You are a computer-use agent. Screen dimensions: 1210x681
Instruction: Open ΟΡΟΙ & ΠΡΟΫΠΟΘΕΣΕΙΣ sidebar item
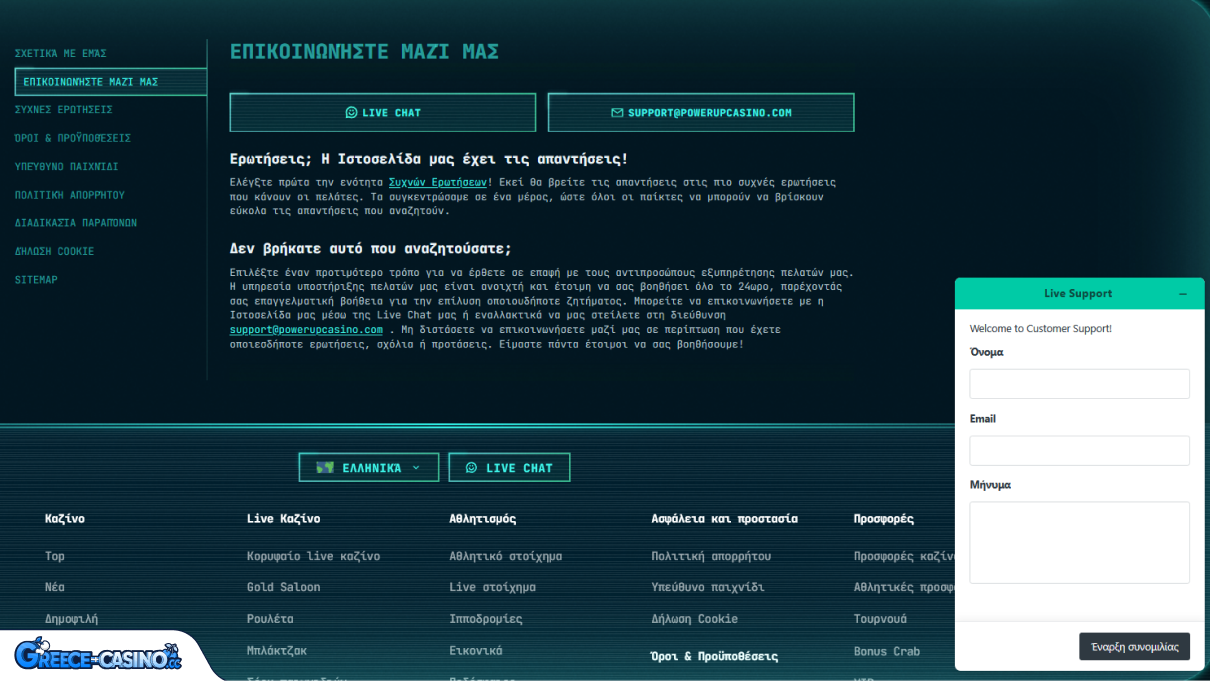pos(73,138)
